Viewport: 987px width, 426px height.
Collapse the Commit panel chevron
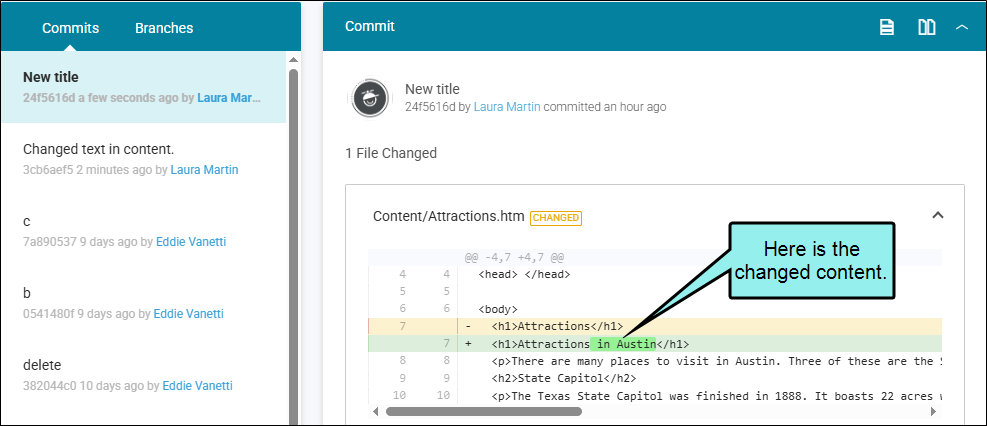coord(962,27)
